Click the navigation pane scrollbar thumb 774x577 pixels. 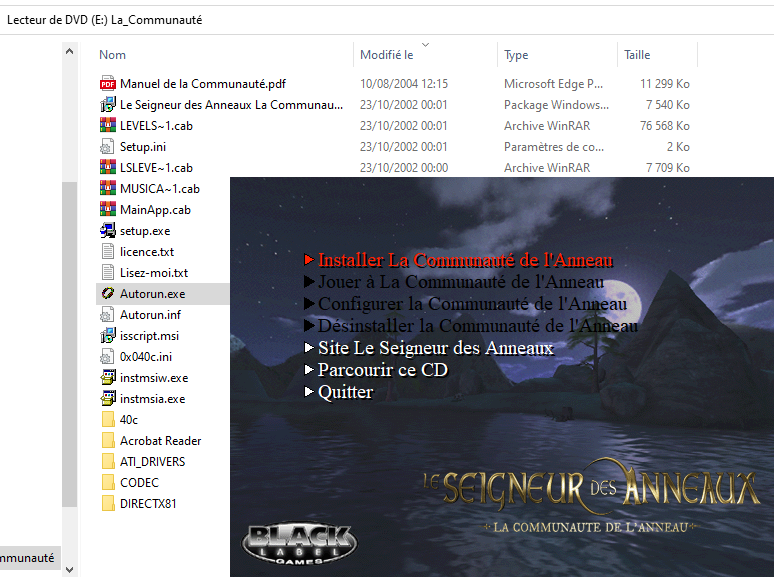tap(70, 344)
